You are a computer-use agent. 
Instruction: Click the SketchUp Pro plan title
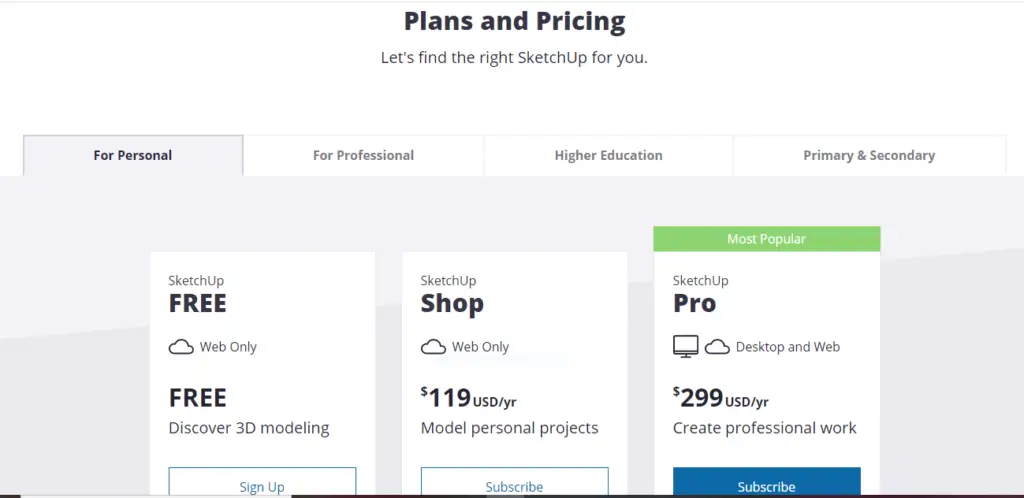(x=701, y=294)
